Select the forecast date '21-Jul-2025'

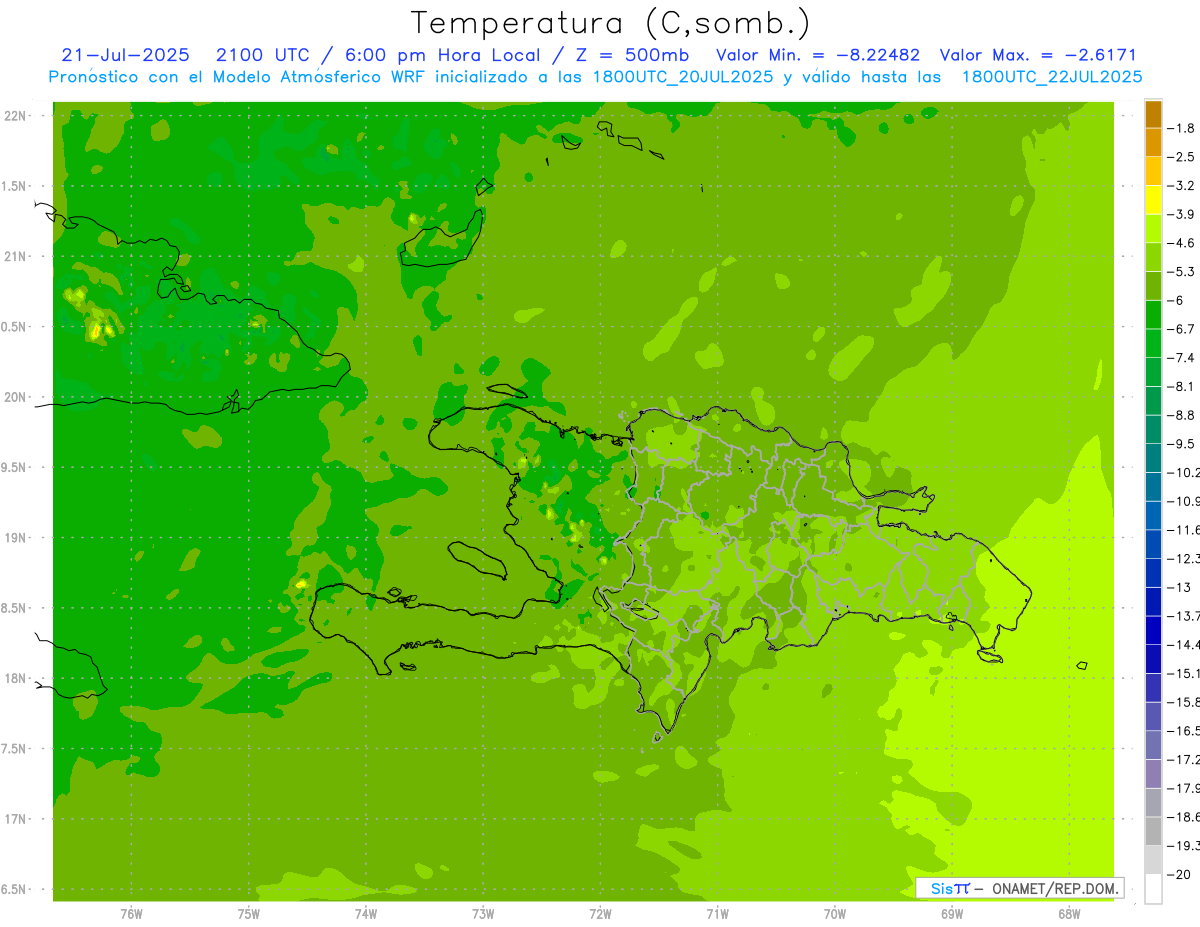[126, 55]
